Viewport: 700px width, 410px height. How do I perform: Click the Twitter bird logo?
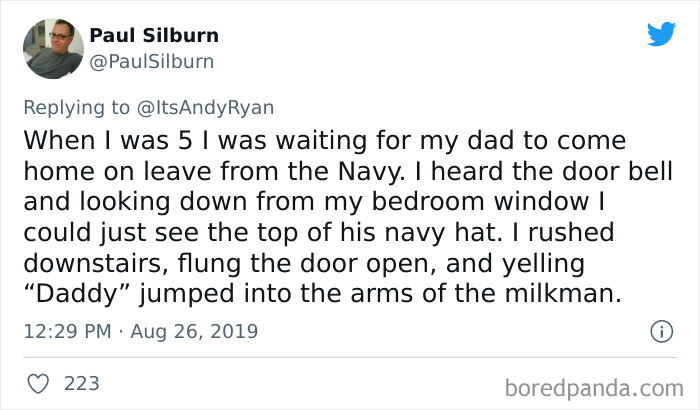pyautogui.click(x=661, y=34)
